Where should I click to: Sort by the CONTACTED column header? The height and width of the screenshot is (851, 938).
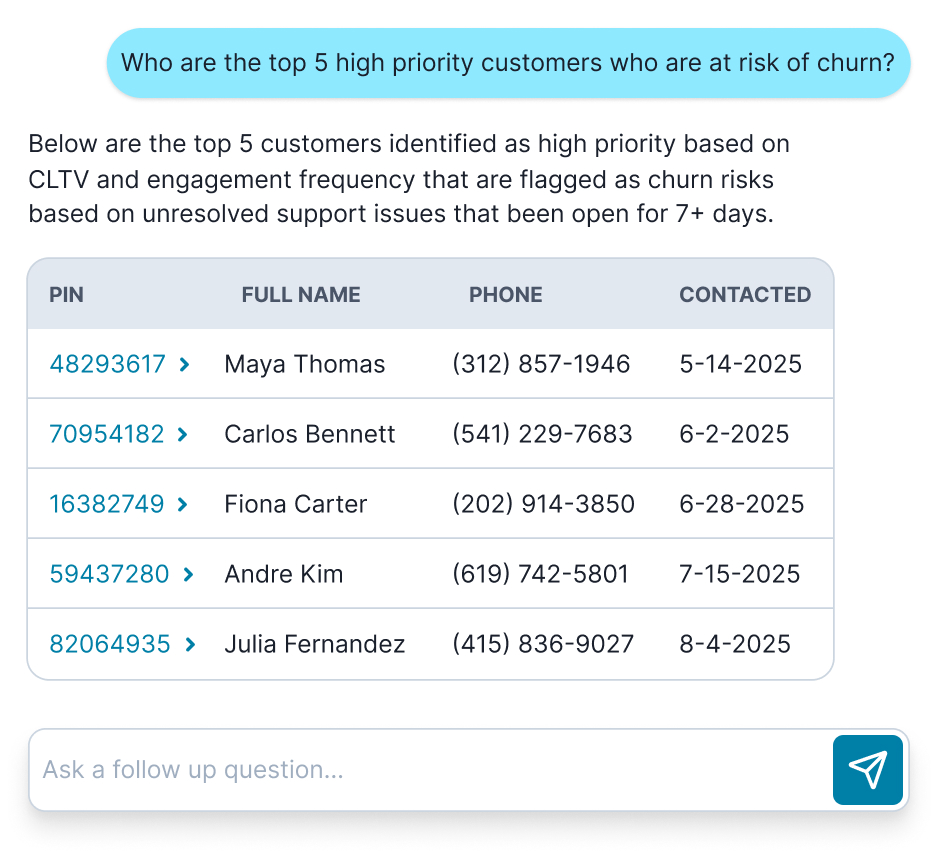tap(745, 295)
